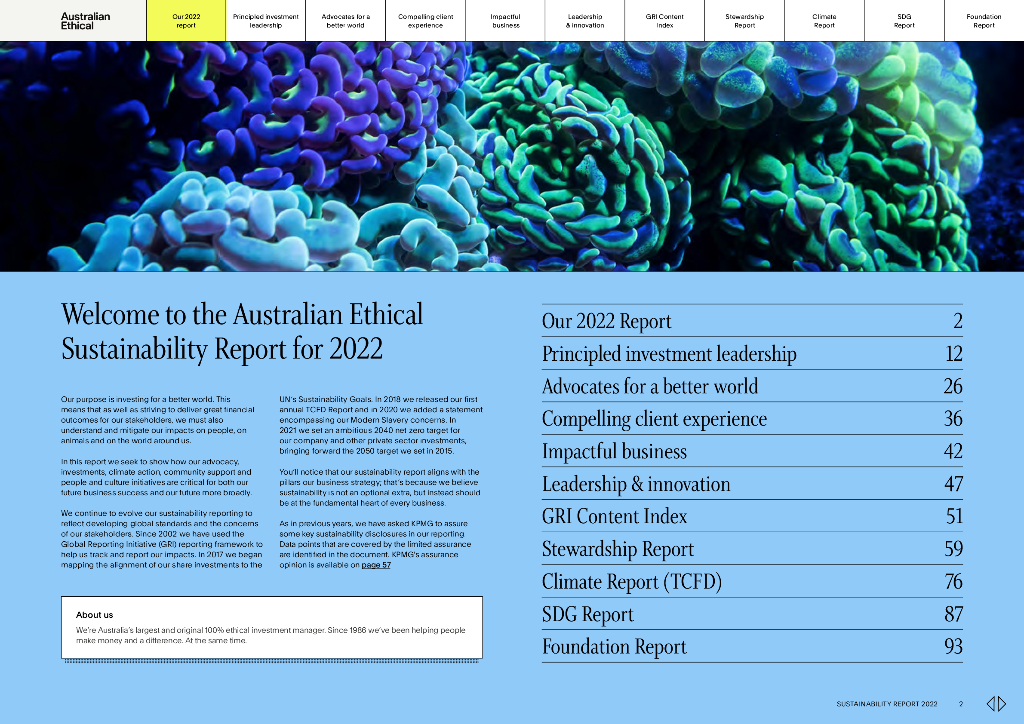Open the GRI Content Index tab
Viewport: 1024px width, 724px height.
click(x=665, y=21)
